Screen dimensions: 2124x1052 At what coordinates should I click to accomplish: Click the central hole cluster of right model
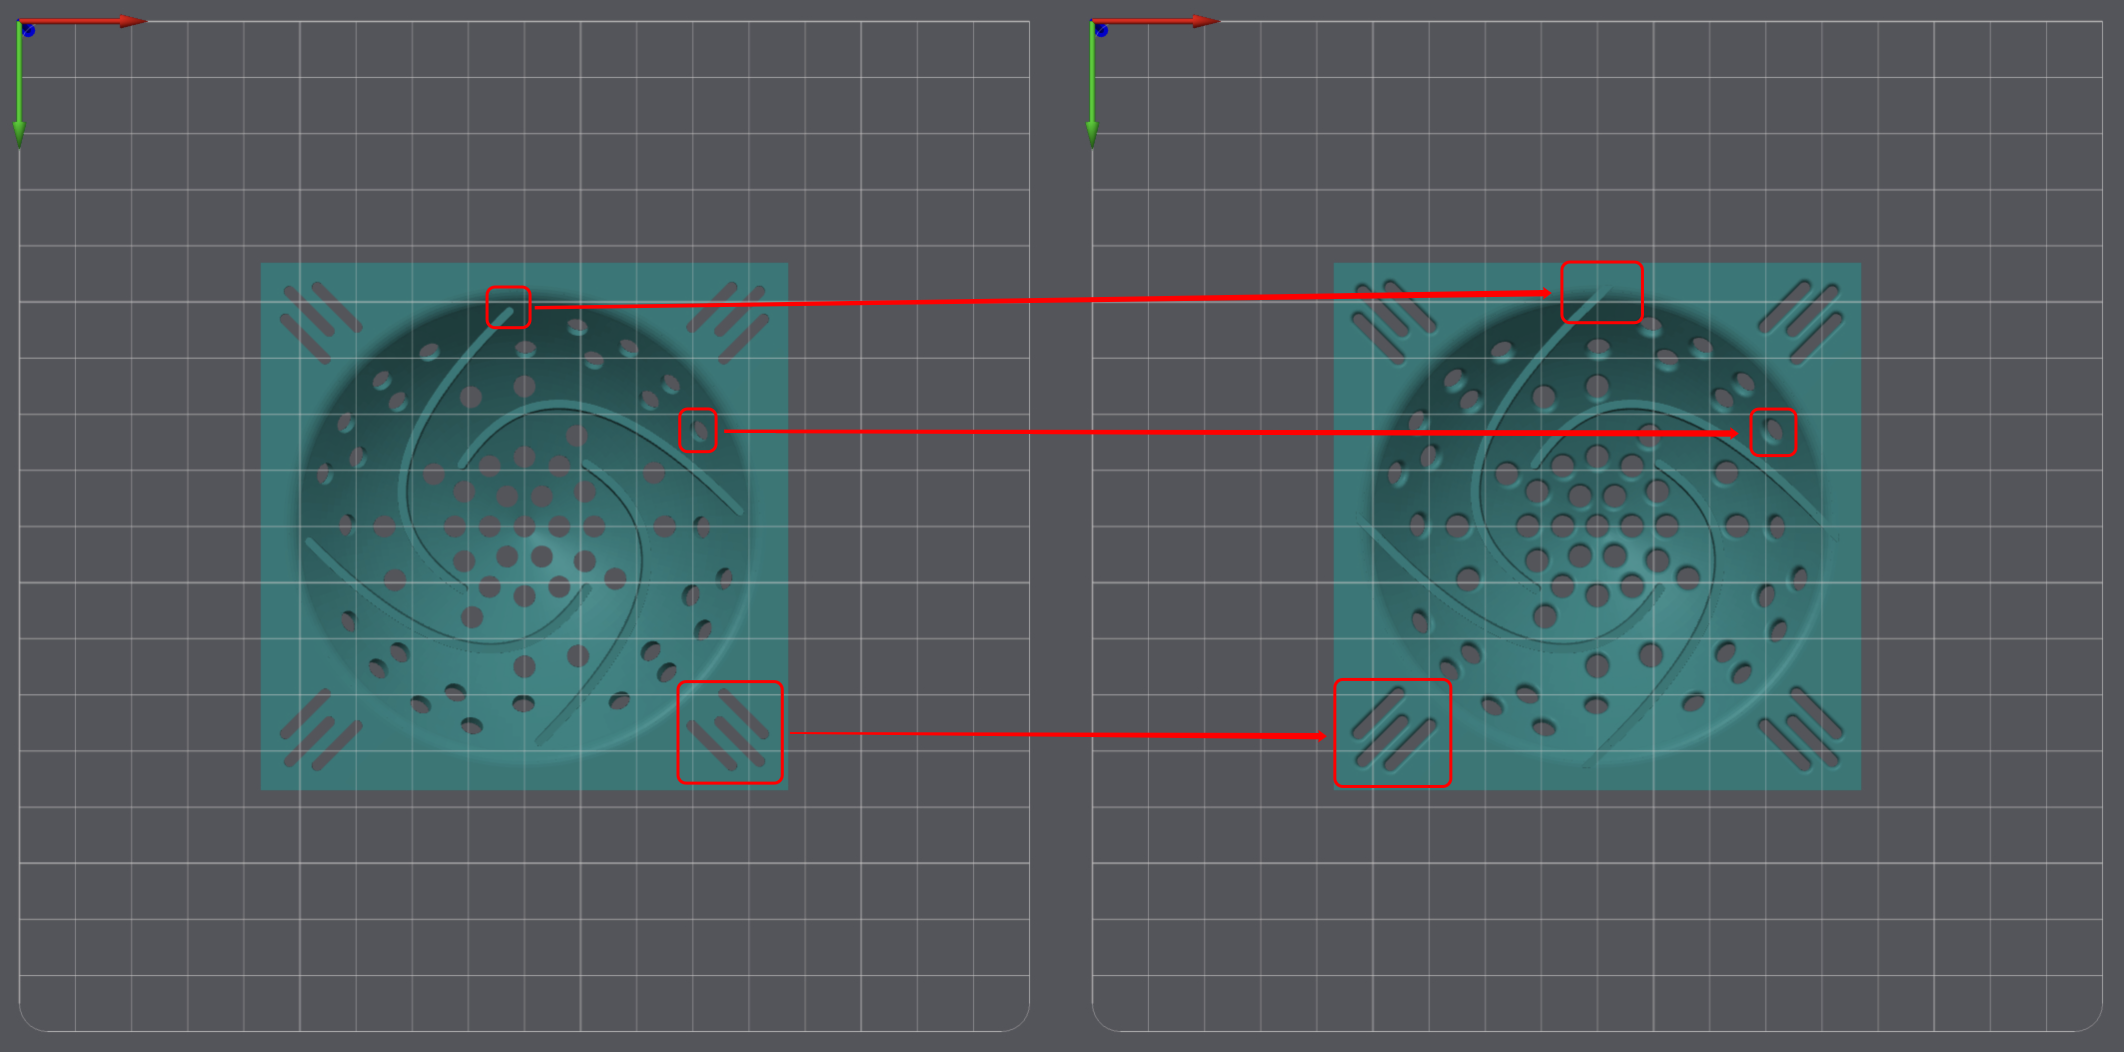pos(1597,527)
